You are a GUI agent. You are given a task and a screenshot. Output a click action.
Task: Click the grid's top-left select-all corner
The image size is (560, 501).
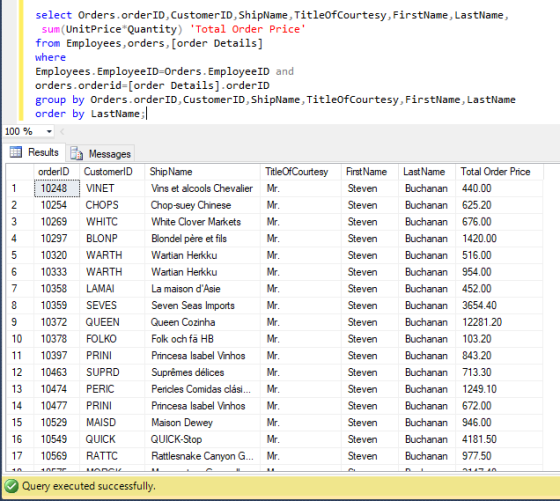(20, 172)
